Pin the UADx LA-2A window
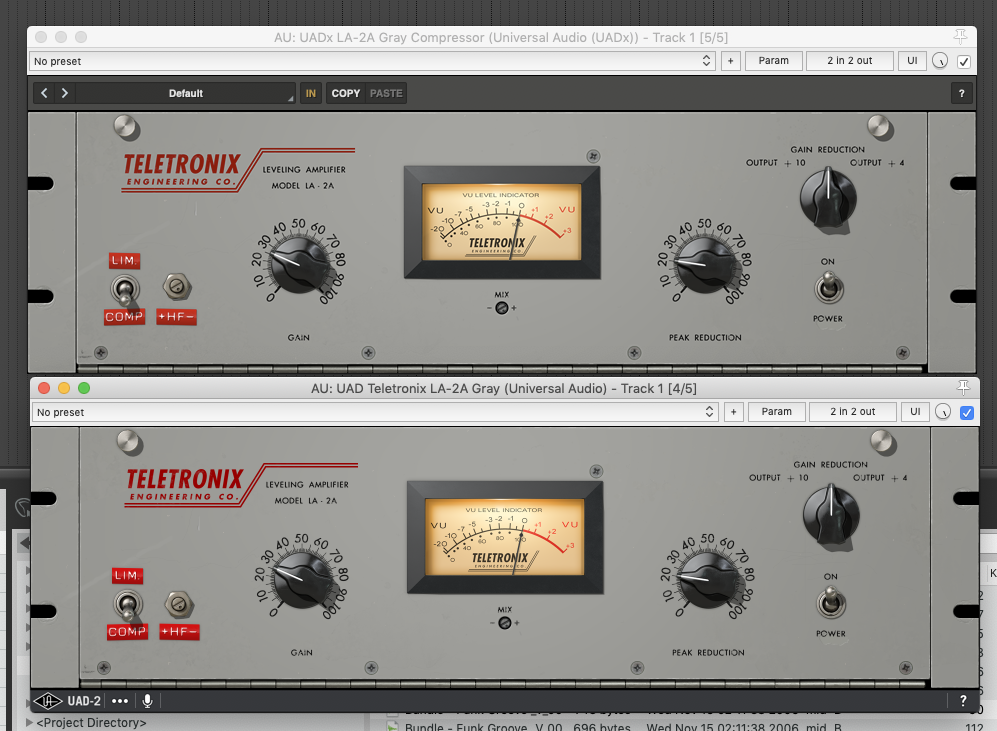 pyautogui.click(x=960, y=36)
